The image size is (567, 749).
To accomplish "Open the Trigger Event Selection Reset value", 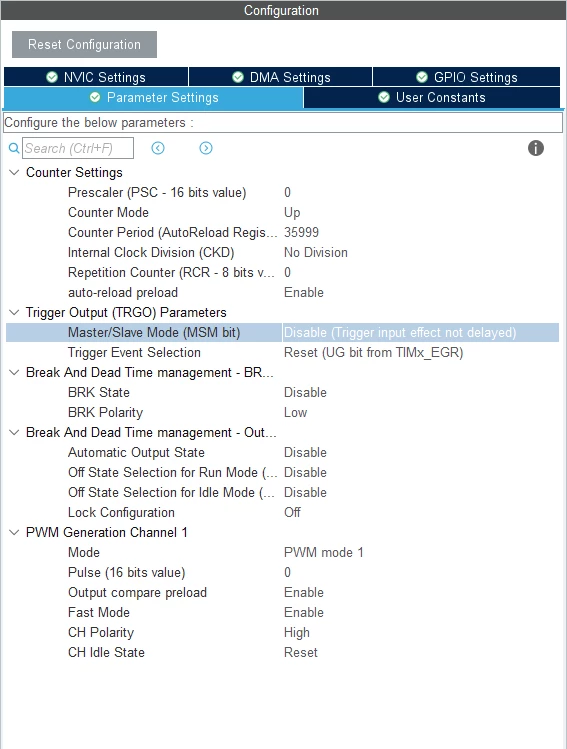I will click(374, 353).
